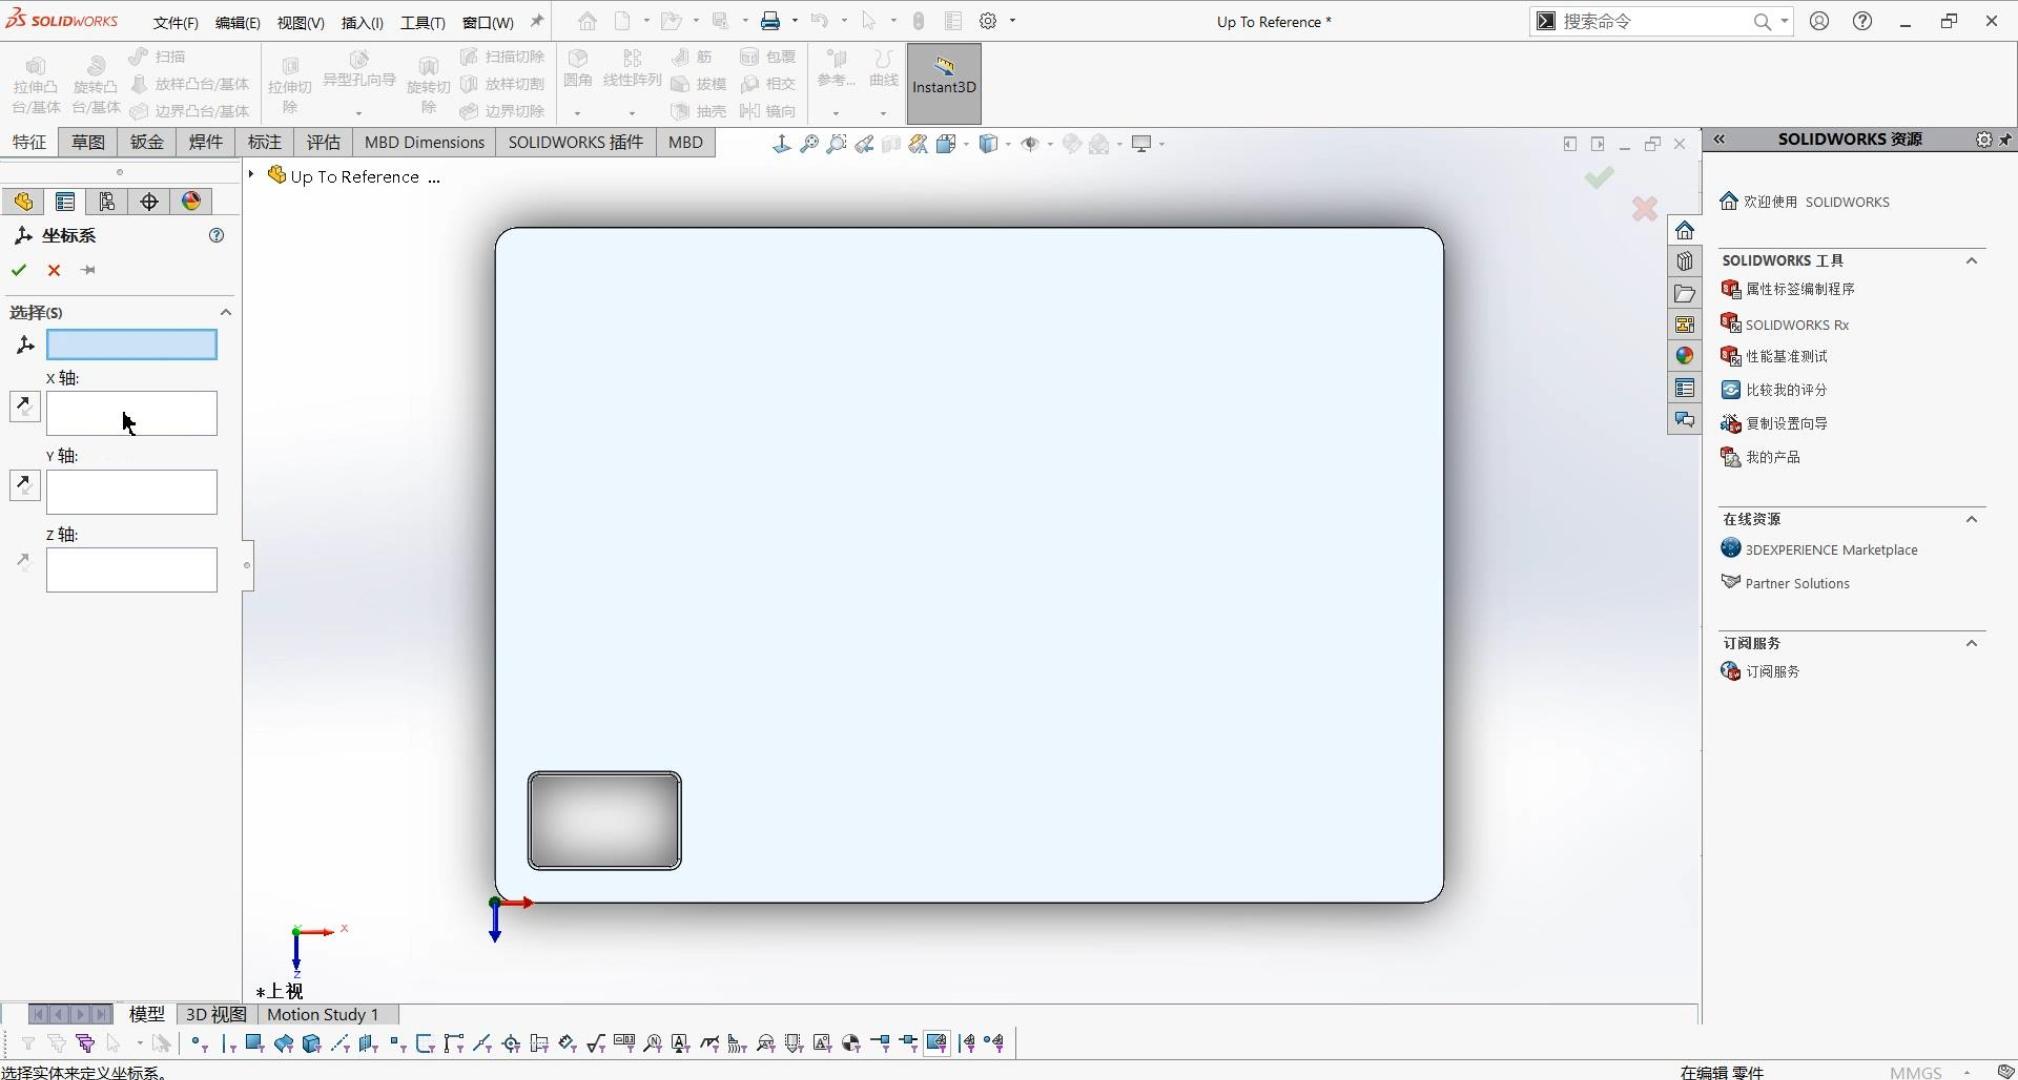This screenshot has width=2018, height=1080.
Task: Cancel coordinate system with red X
Action: (x=54, y=270)
